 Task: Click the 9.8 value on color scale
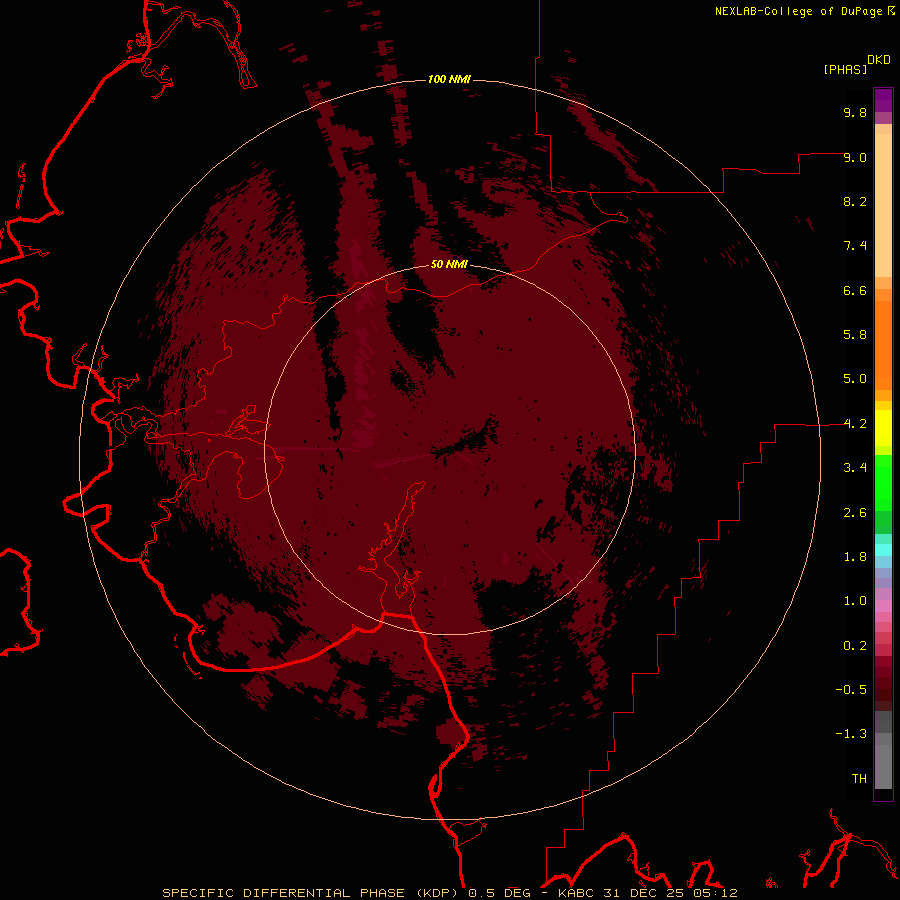pyautogui.click(x=855, y=112)
